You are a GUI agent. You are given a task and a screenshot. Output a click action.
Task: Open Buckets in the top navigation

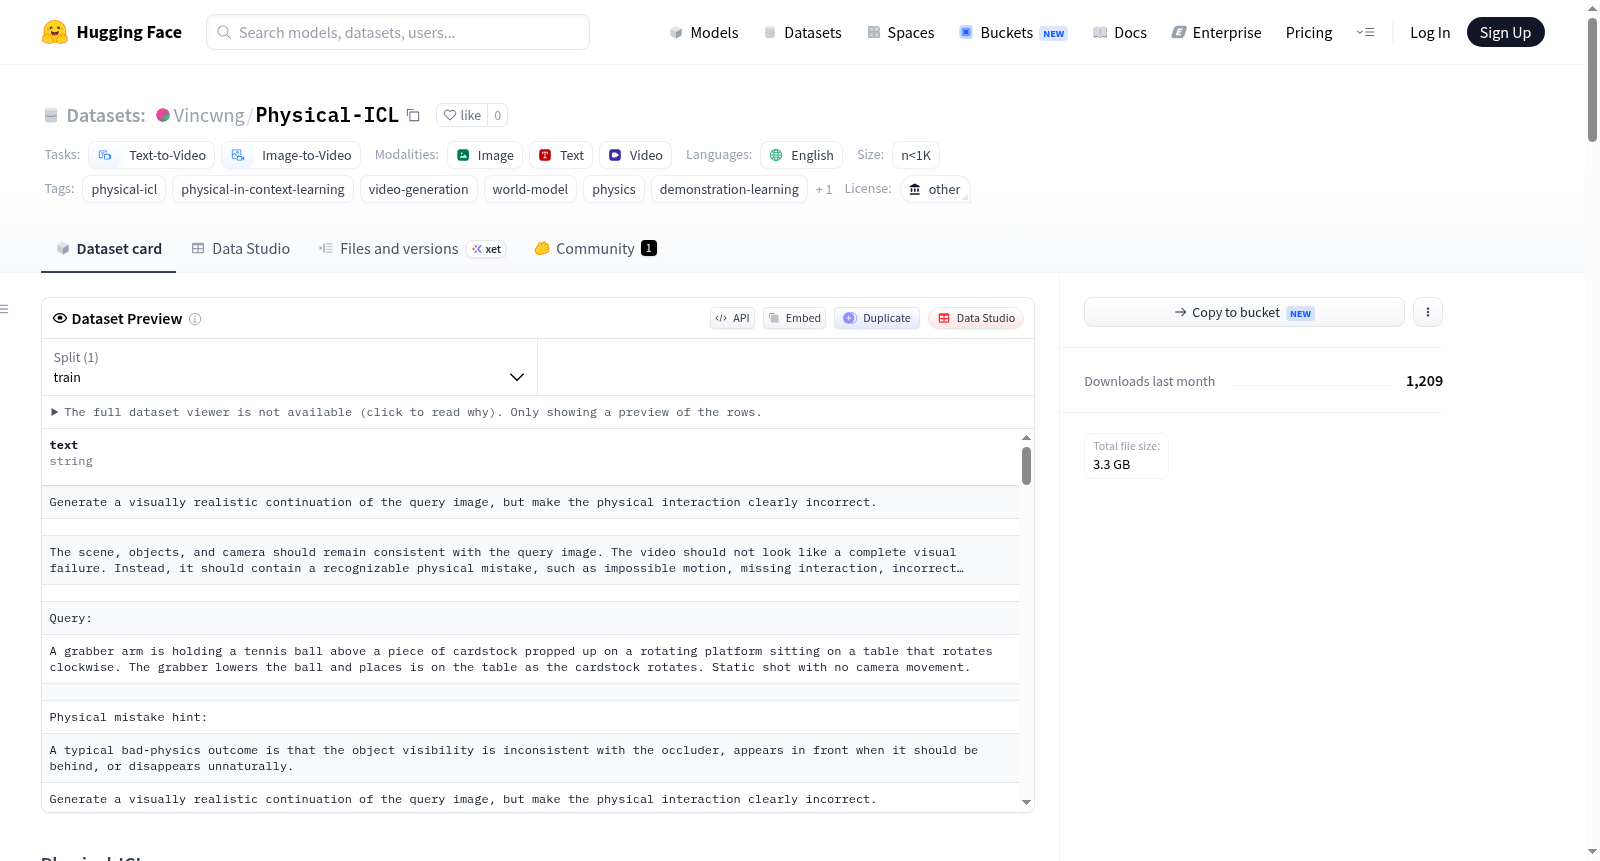[1013, 32]
